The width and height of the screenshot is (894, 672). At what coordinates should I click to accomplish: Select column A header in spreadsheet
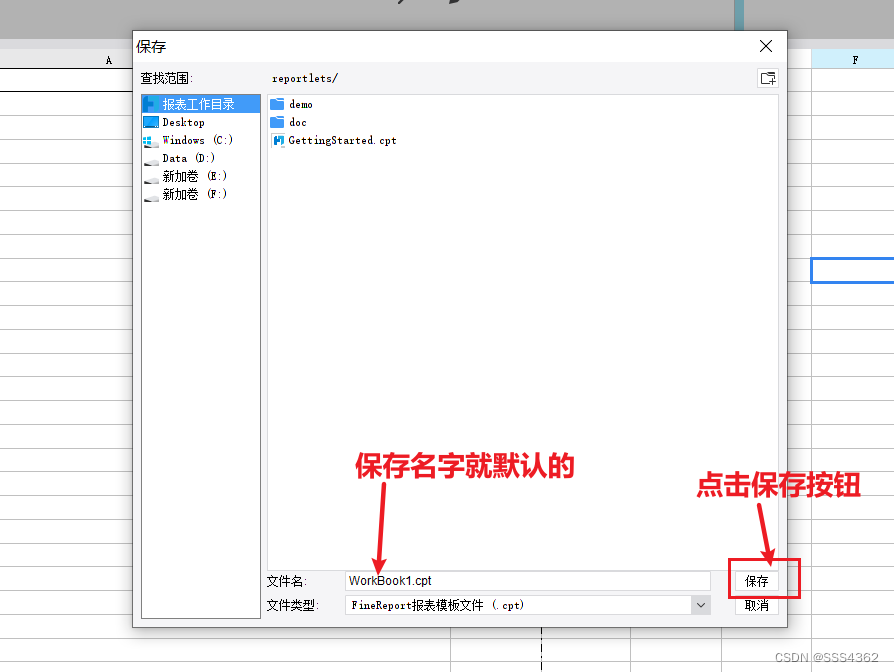[x=66, y=59]
